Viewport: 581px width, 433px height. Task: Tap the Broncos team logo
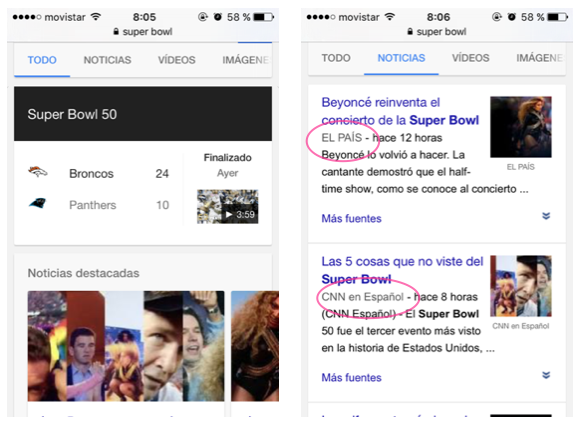click(38, 172)
